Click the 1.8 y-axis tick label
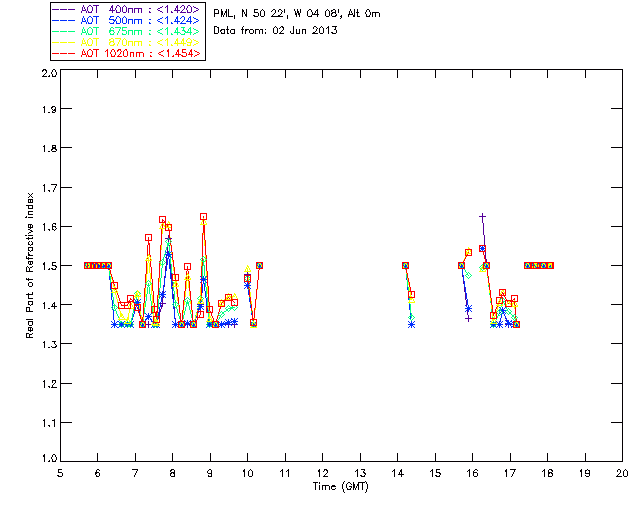The height and width of the screenshot is (512, 640). click(x=49, y=148)
